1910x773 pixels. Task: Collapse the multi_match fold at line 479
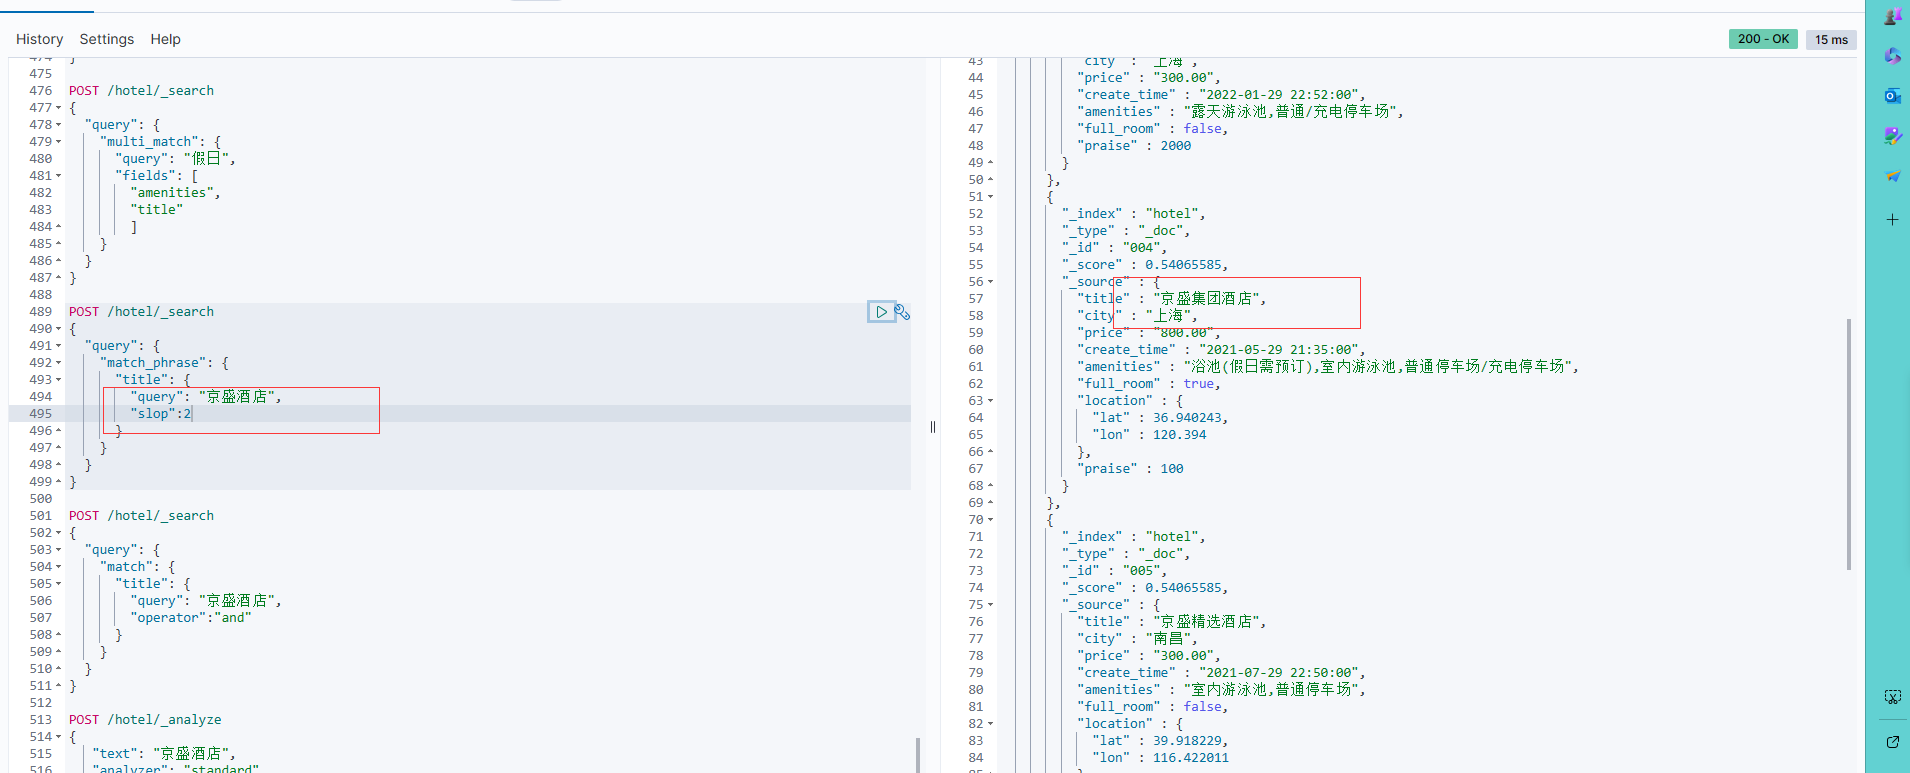[58, 142]
